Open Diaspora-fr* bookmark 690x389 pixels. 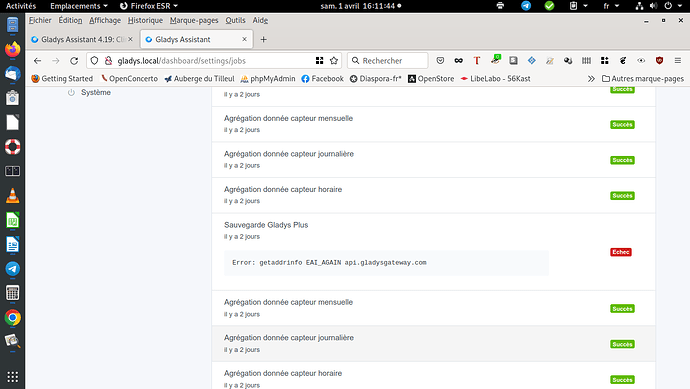click(x=376, y=78)
